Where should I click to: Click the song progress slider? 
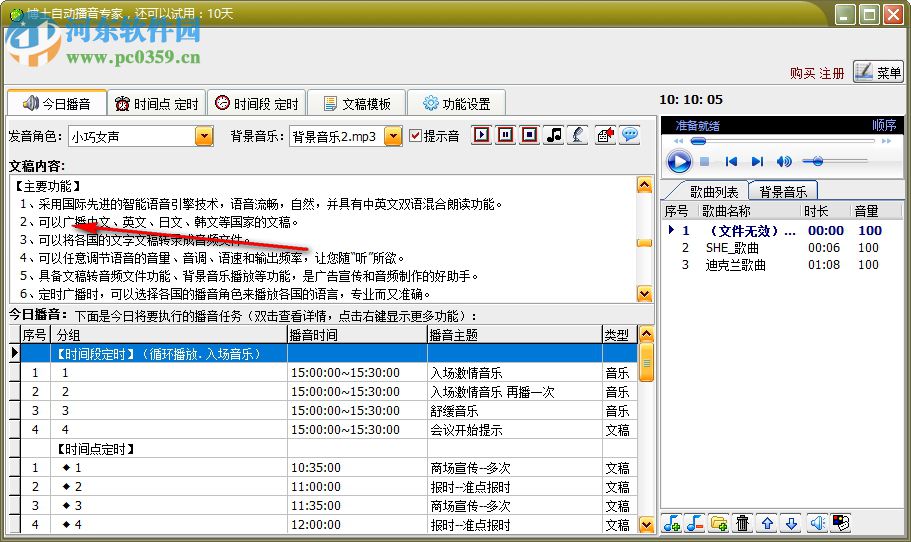click(782, 141)
